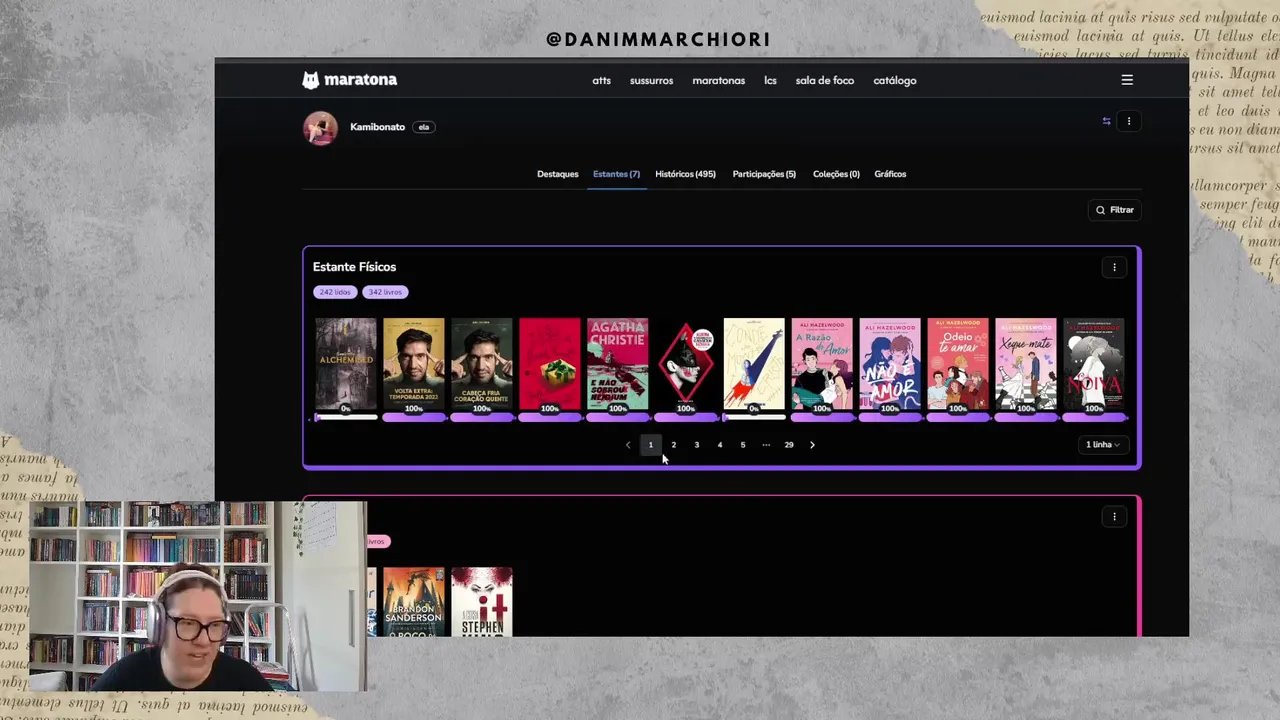The width and height of the screenshot is (1280, 720).
Task: Click the Estante Físicos shelf title
Action: point(354,267)
